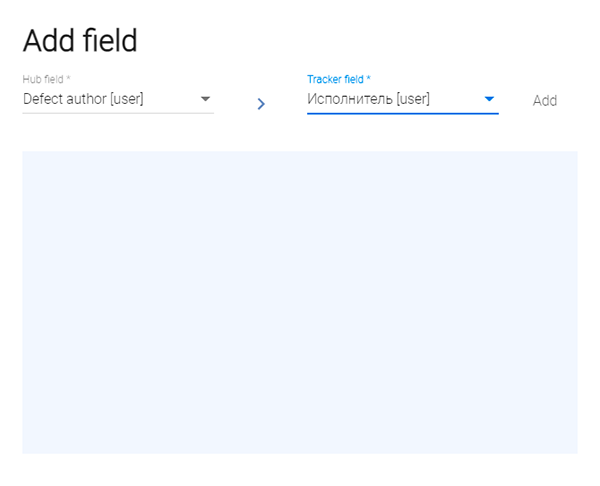Screen dimensions: 600x486
Task: Select the blue caret beside Исполнитель
Action: click(x=489, y=99)
